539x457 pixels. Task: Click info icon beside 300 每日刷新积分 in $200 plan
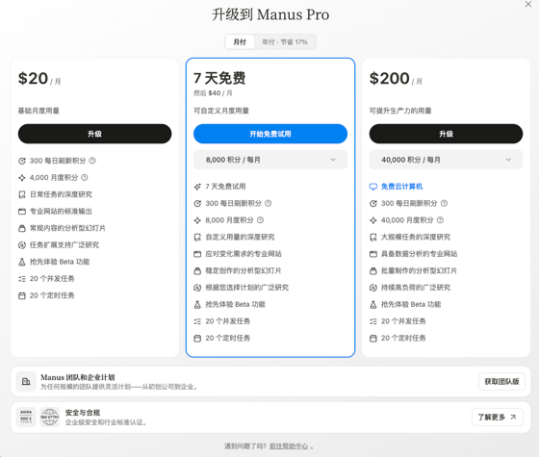coord(444,203)
